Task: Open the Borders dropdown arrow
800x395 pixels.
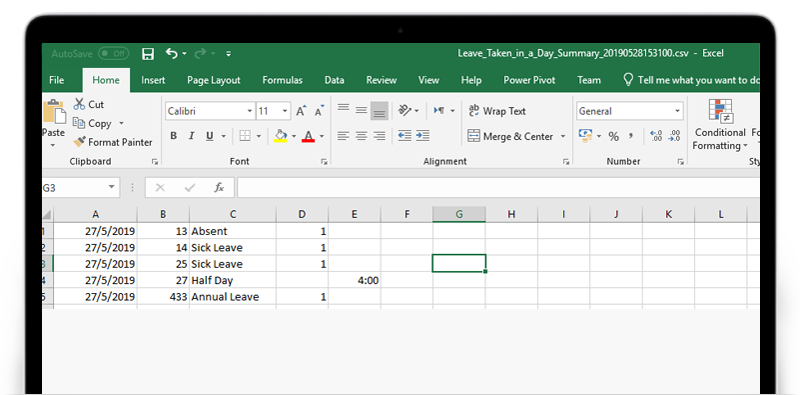Action: (x=259, y=136)
